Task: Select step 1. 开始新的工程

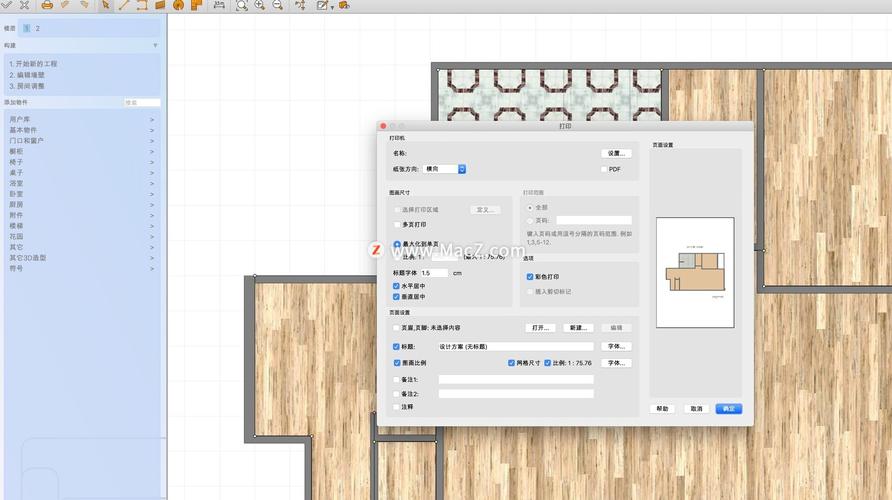Action: (x=33, y=64)
